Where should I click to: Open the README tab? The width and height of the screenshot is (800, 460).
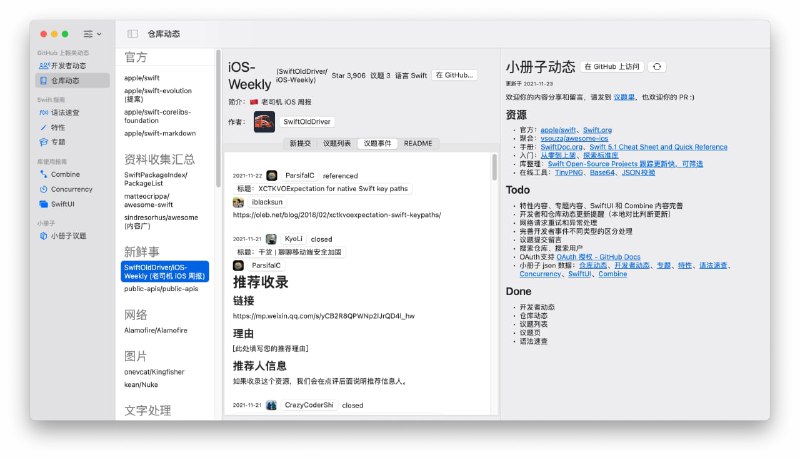418,144
